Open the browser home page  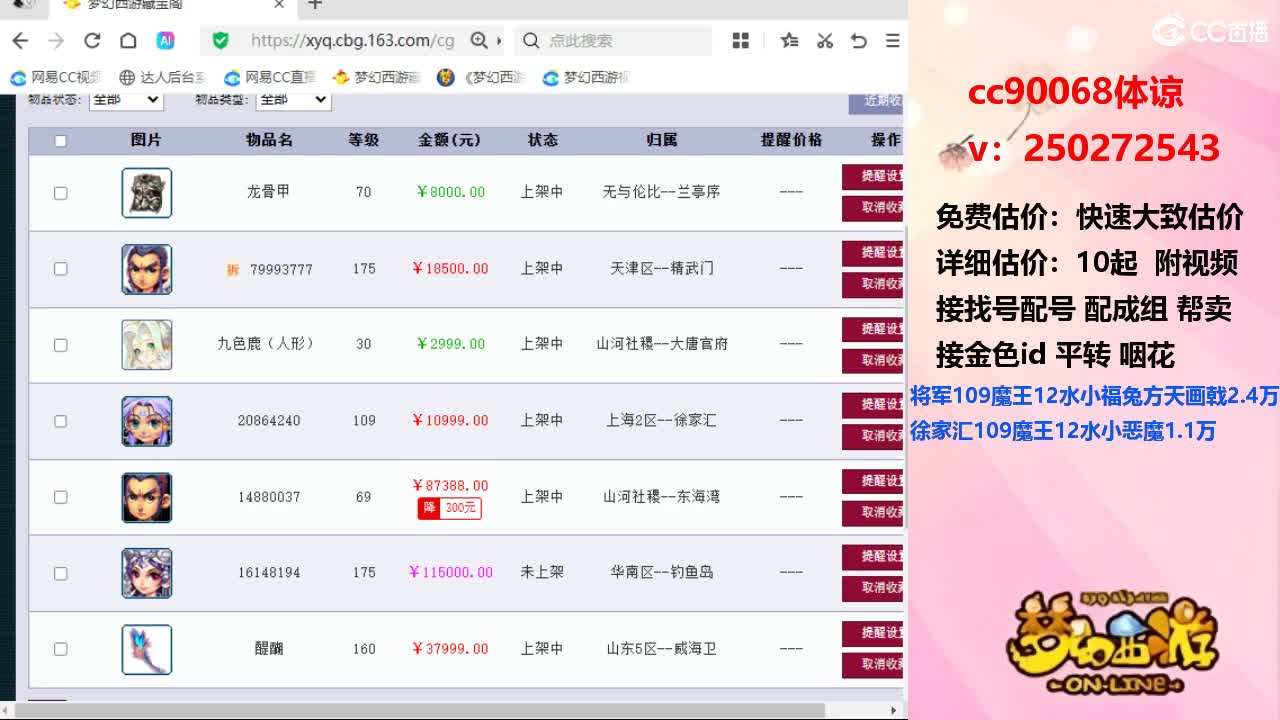[128, 41]
